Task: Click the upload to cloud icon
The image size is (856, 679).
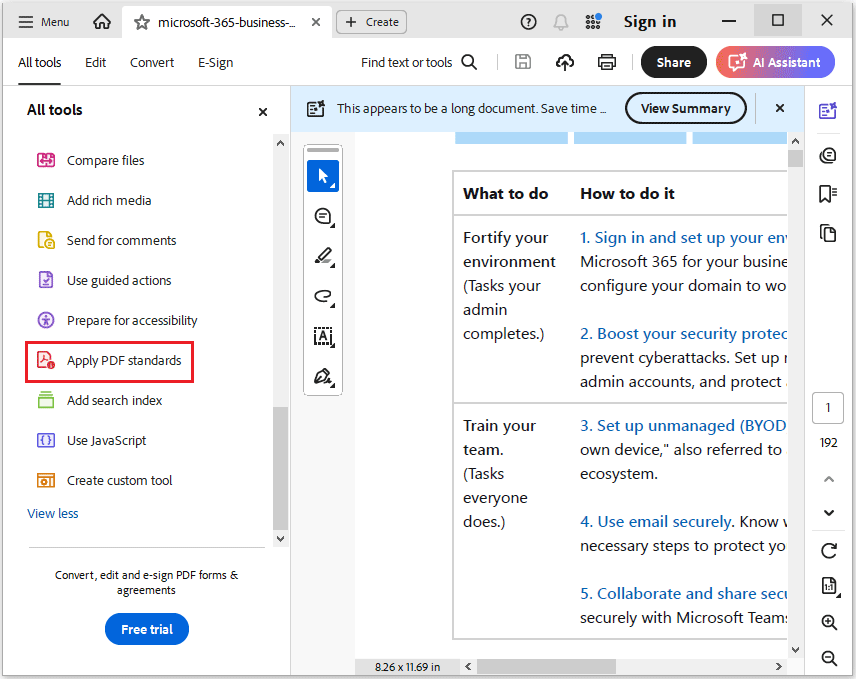Action: [x=565, y=63]
